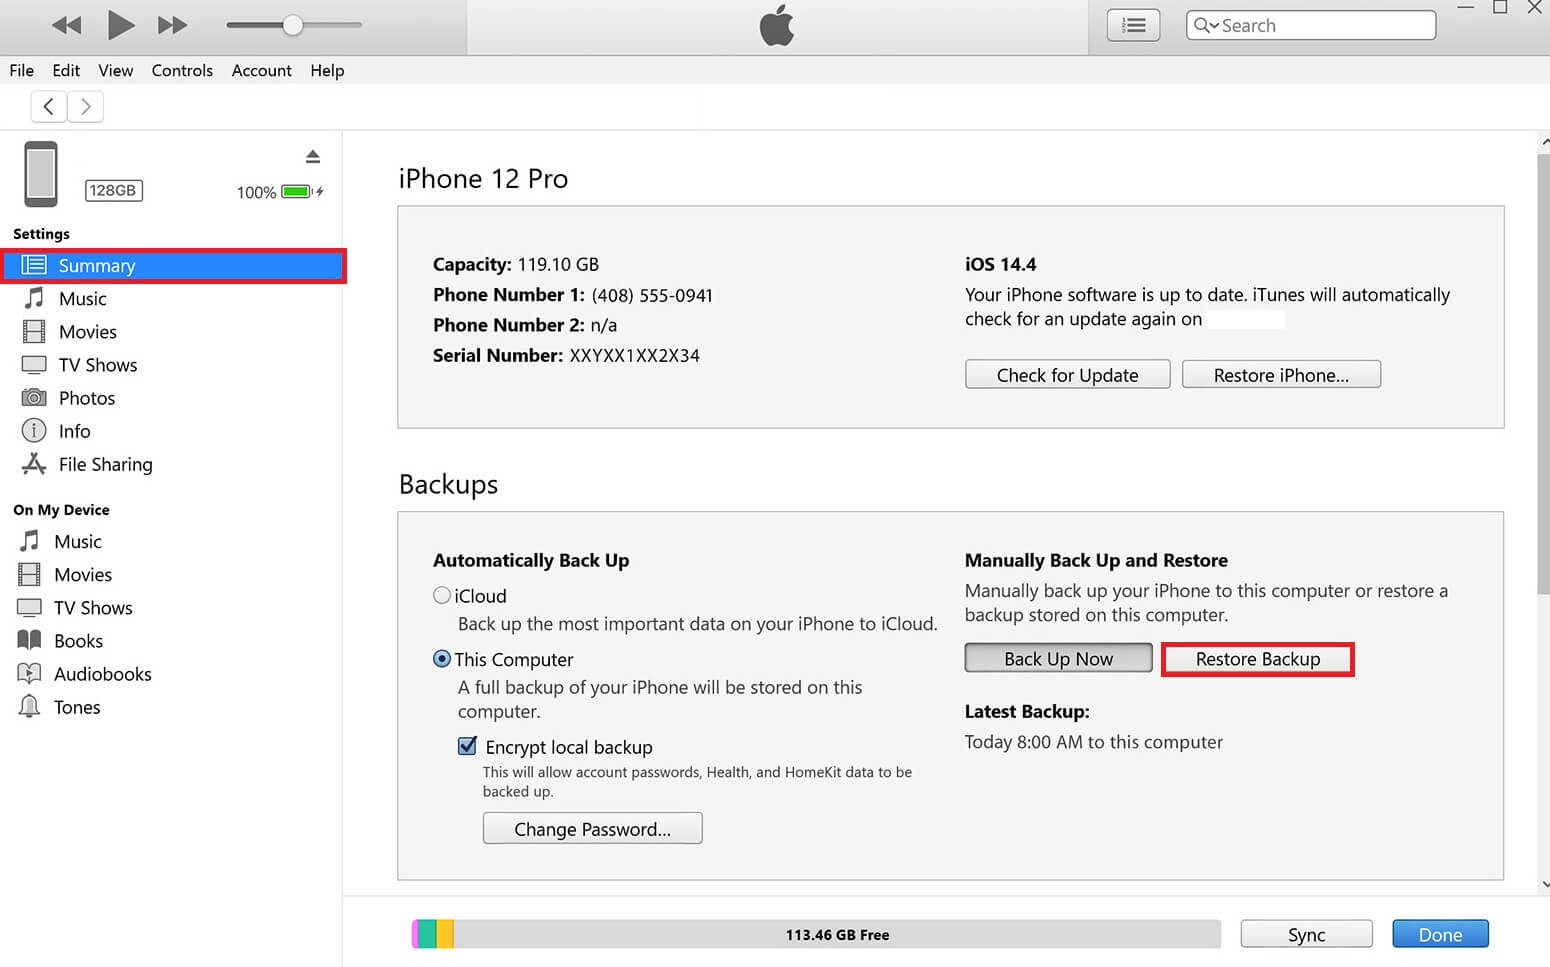Eject the connected iPhone 12 Pro

point(313,156)
